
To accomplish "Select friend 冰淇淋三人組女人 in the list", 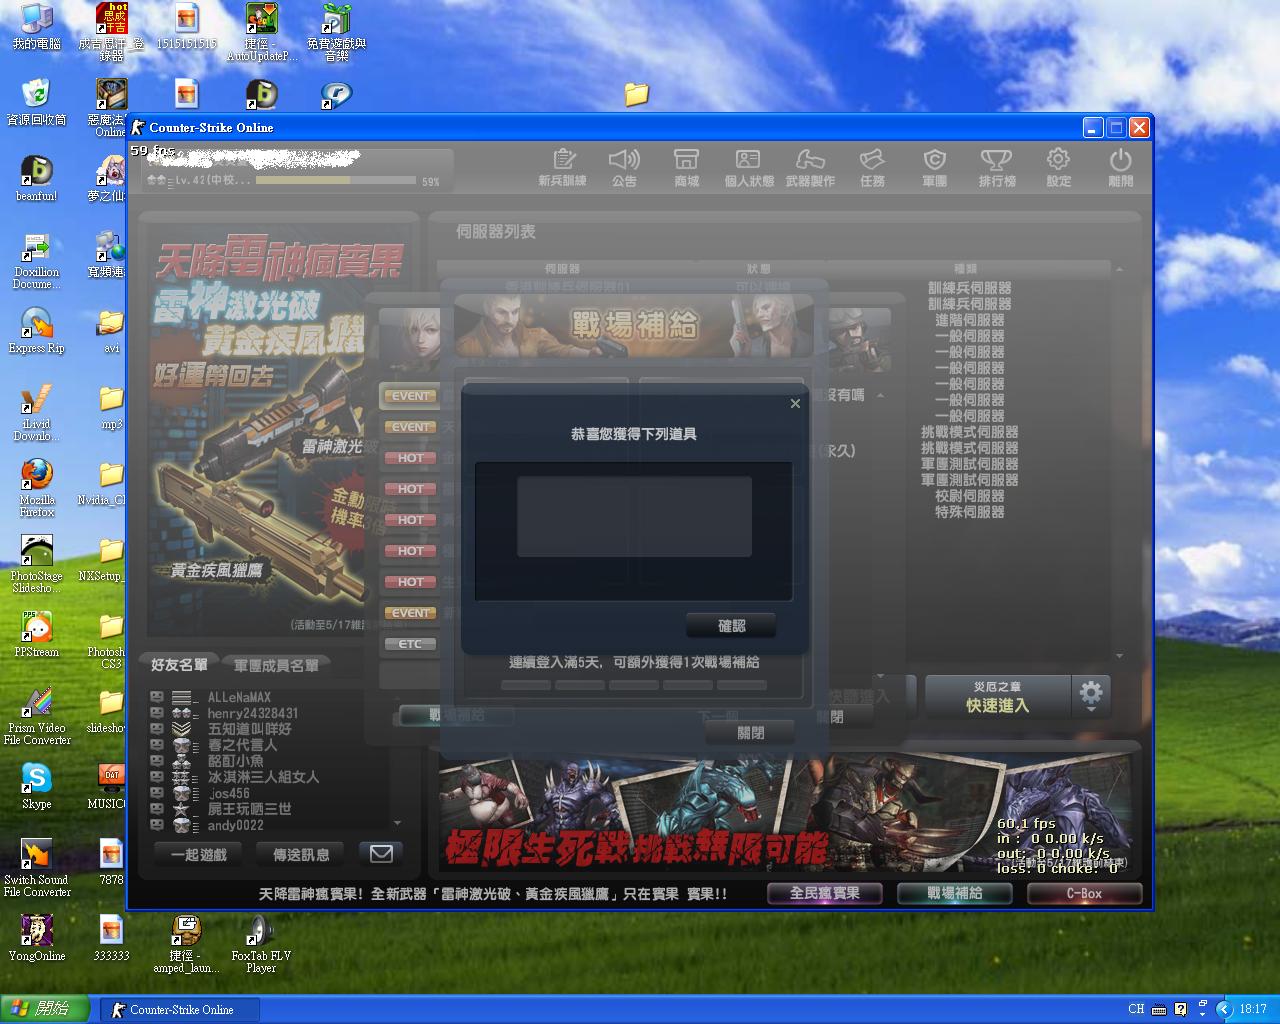I will pyautogui.click(x=263, y=777).
